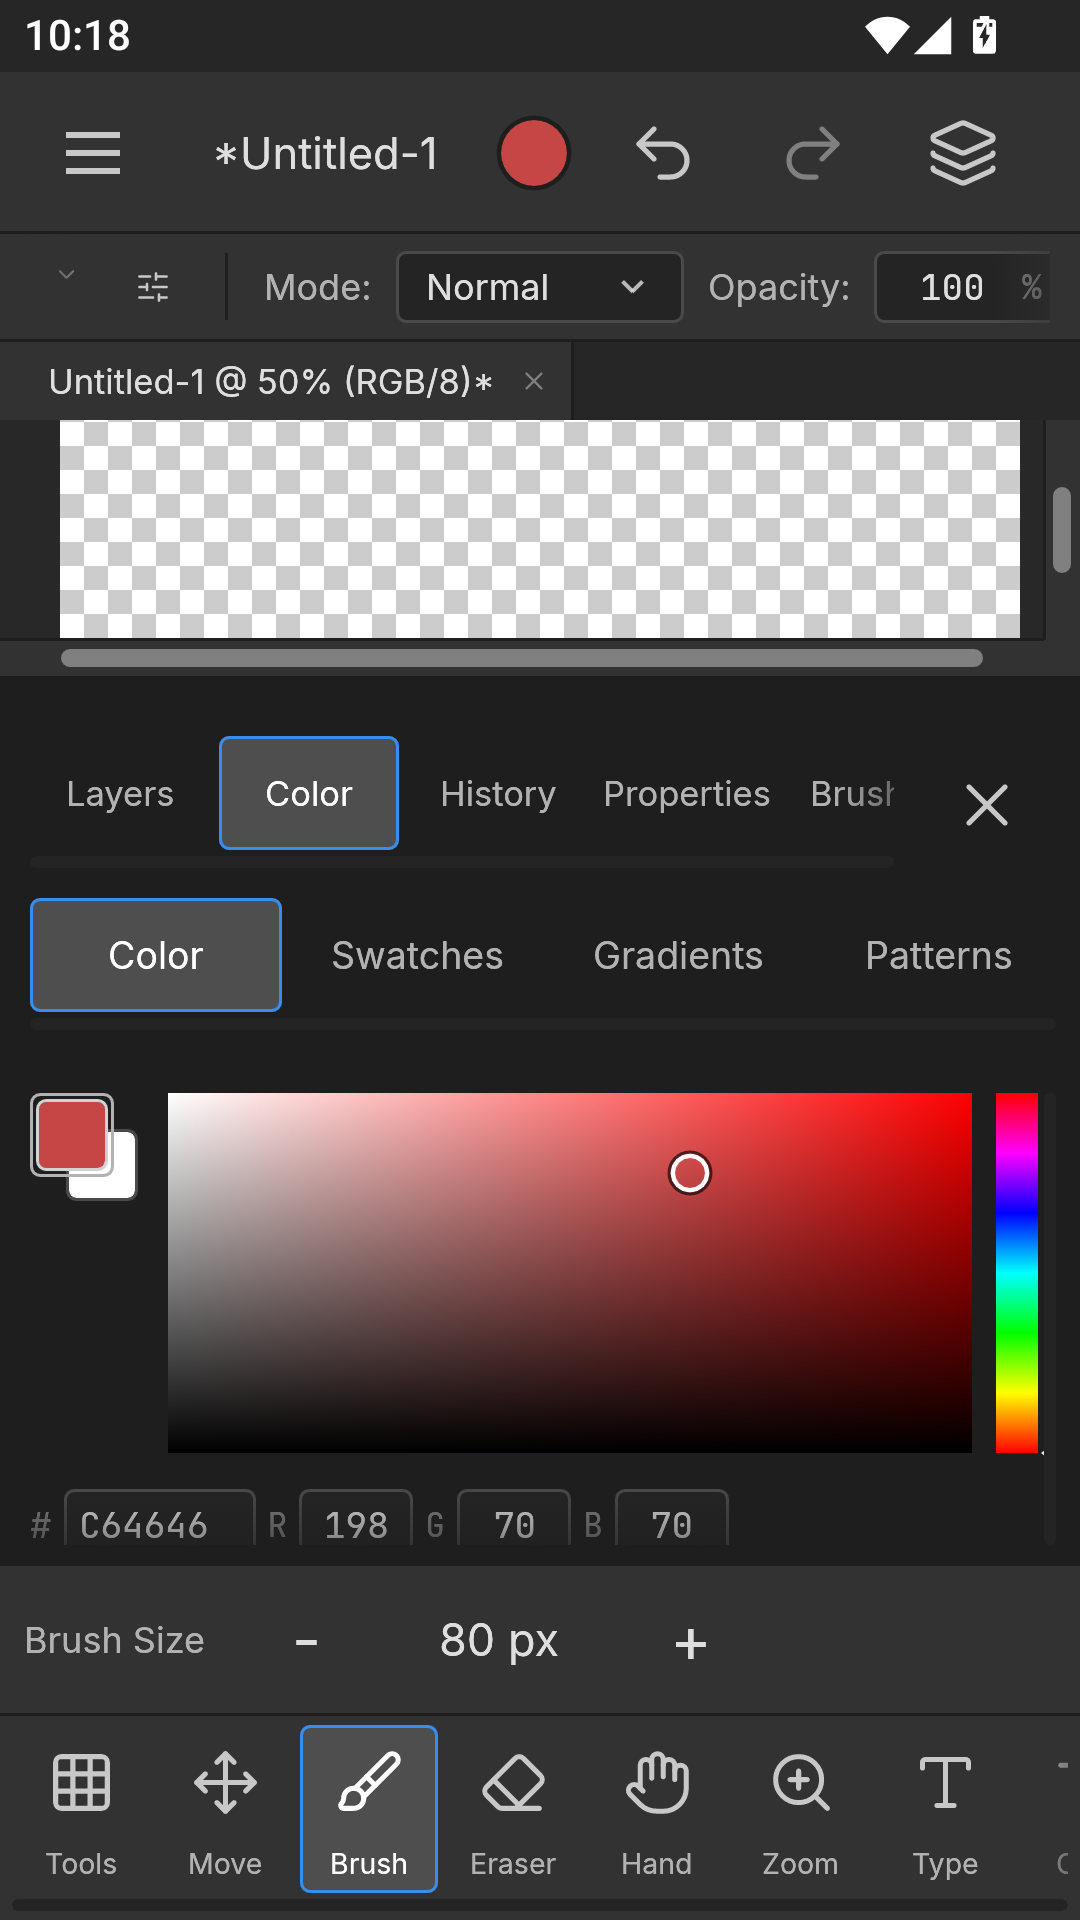Screen dimensions: 1080x1920
Task: Open the Mode dropdown set to Normal
Action: [540, 287]
